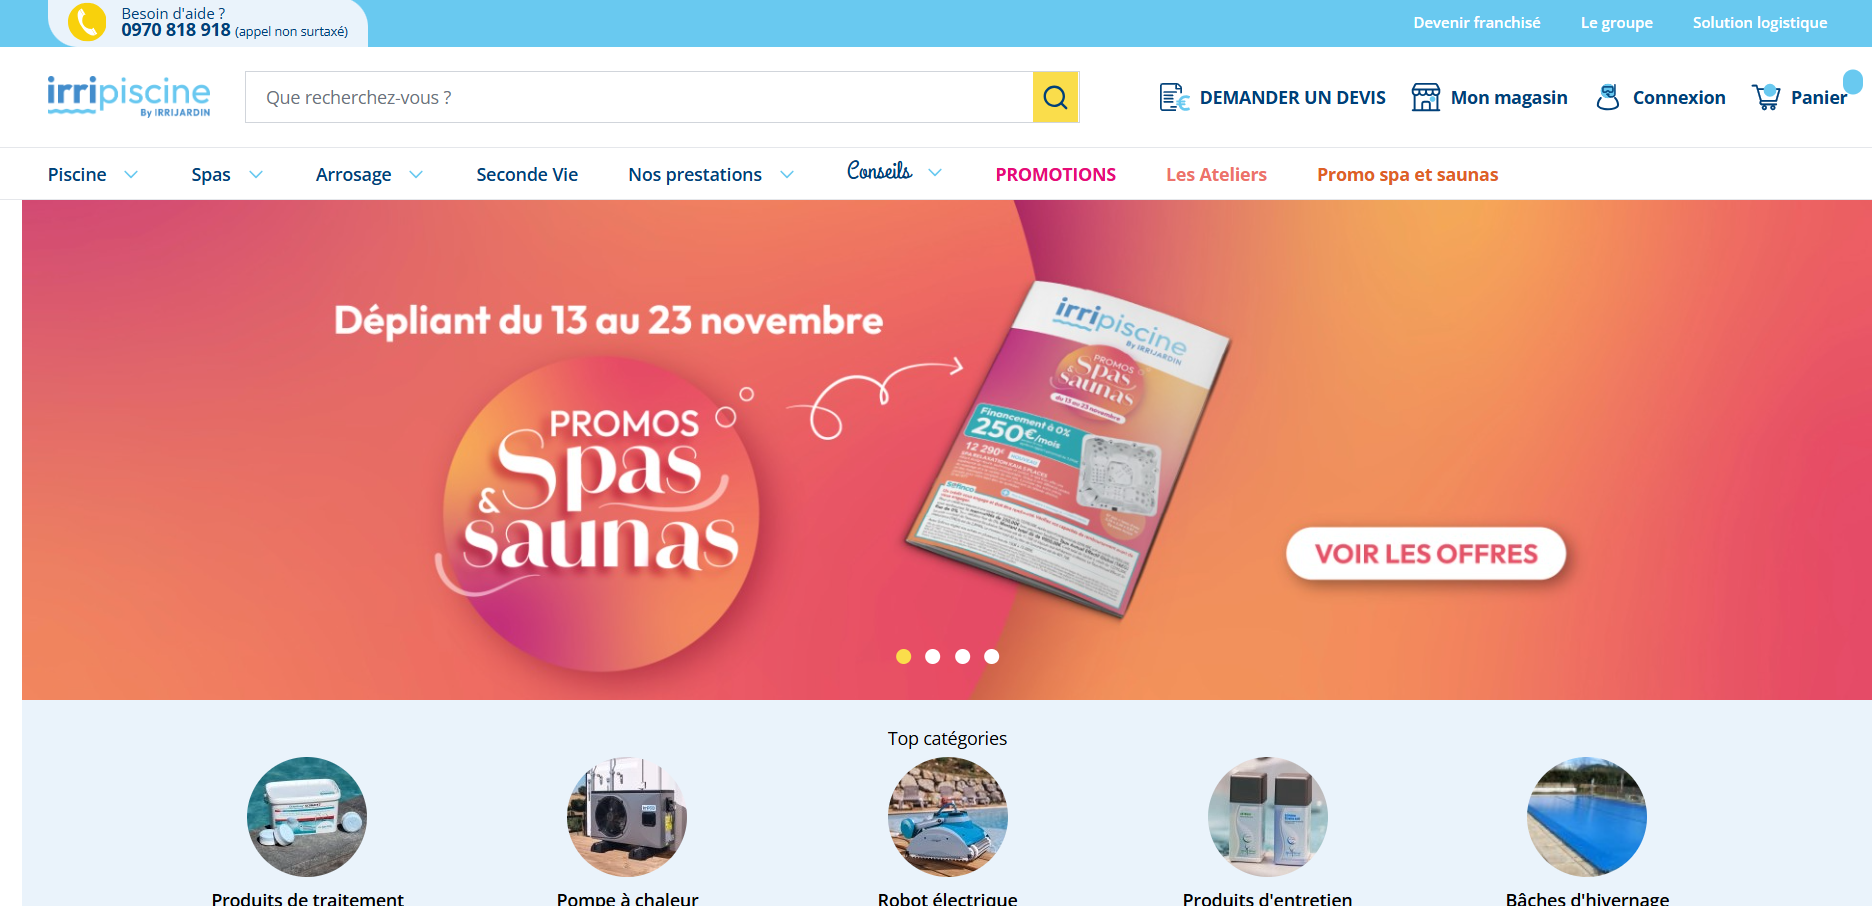The width and height of the screenshot is (1872, 906).
Task: Open the PROMOTIONS menu item
Action: tap(1055, 174)
